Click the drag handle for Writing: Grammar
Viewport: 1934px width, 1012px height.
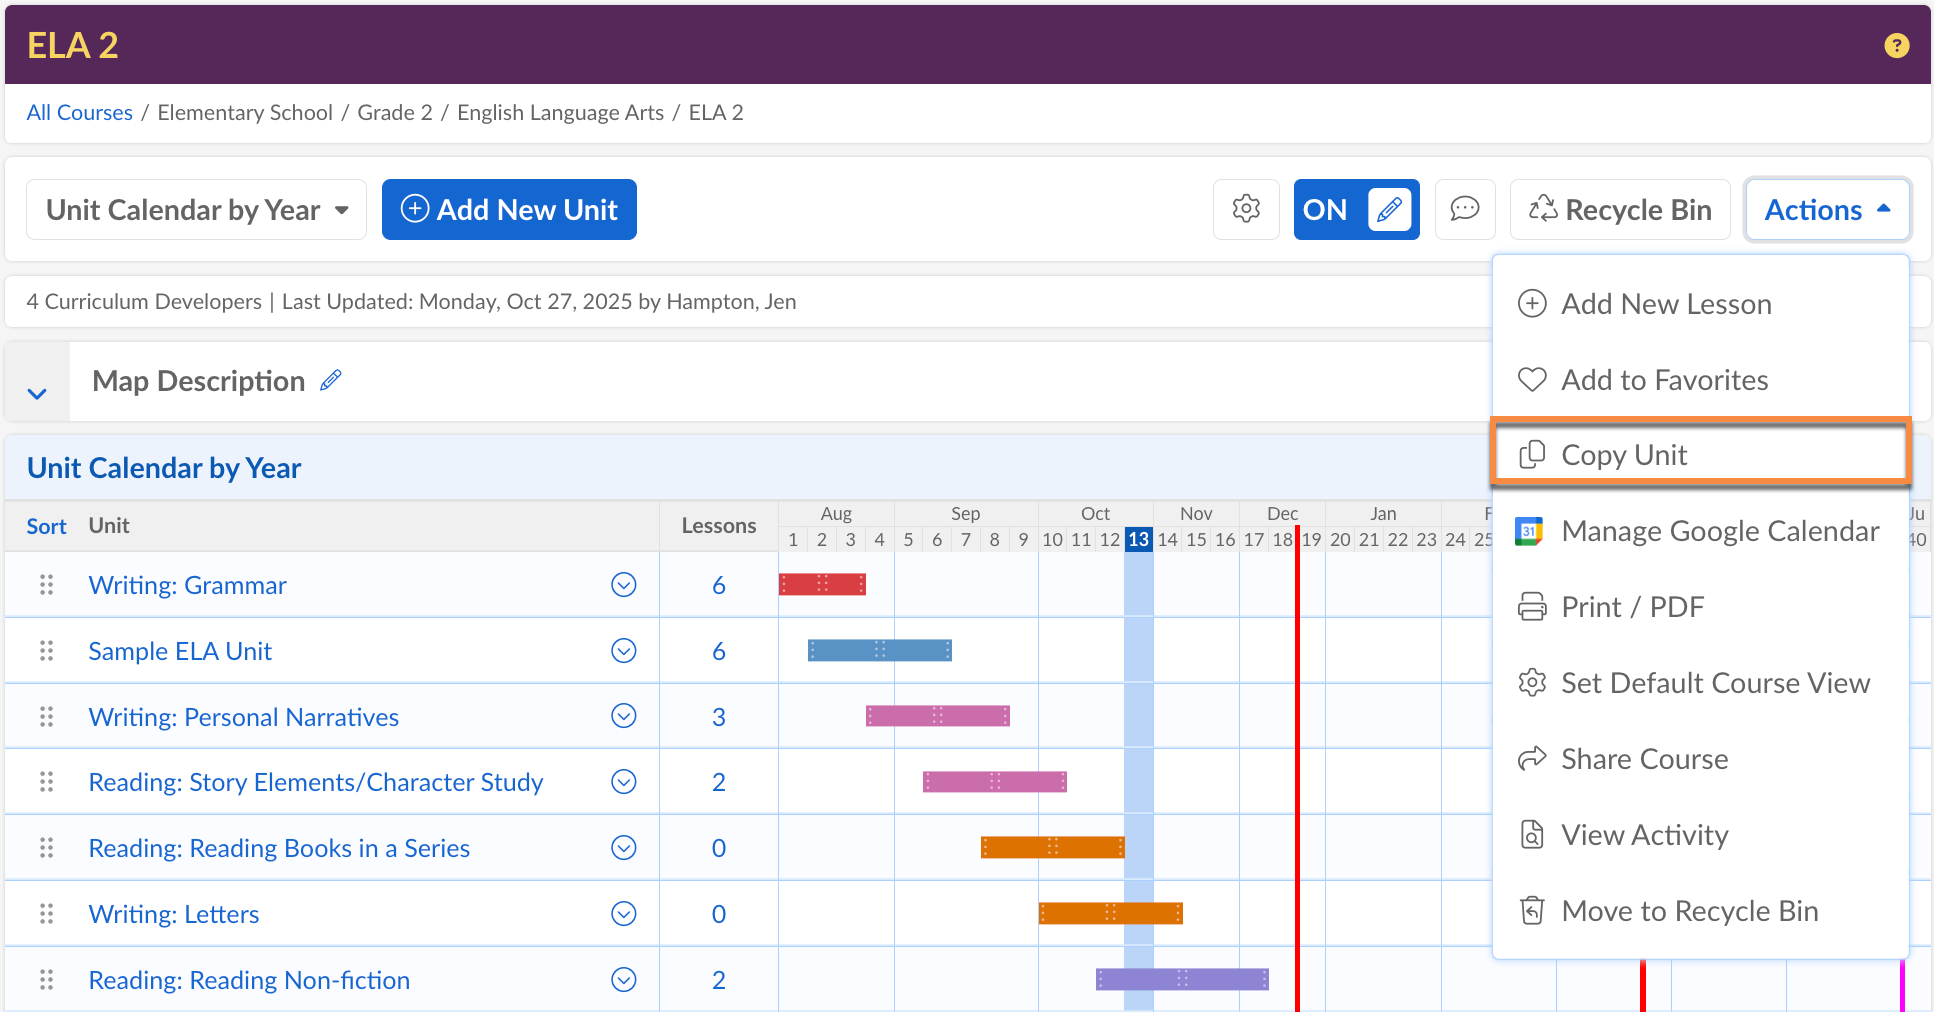(x=46, y=585)
